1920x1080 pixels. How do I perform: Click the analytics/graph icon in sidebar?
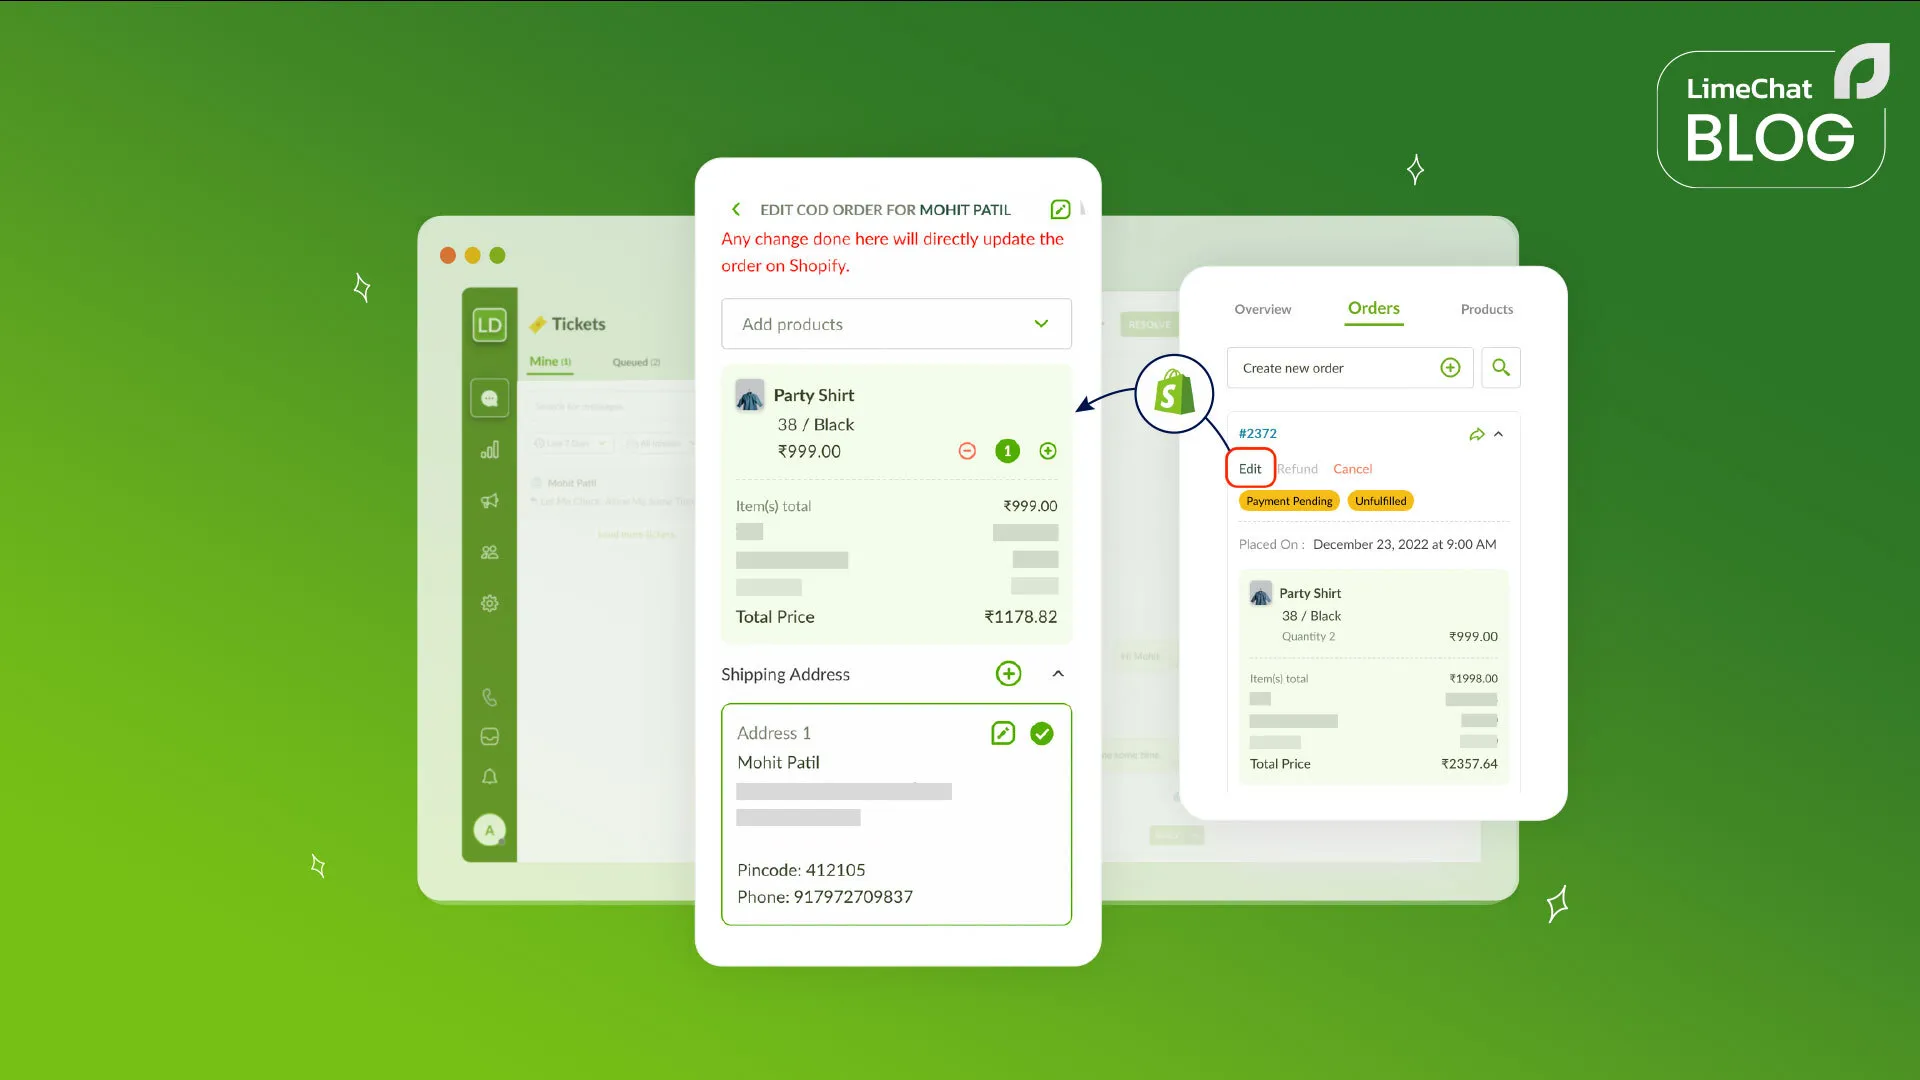pyautogui.click(x=489, y=450)
